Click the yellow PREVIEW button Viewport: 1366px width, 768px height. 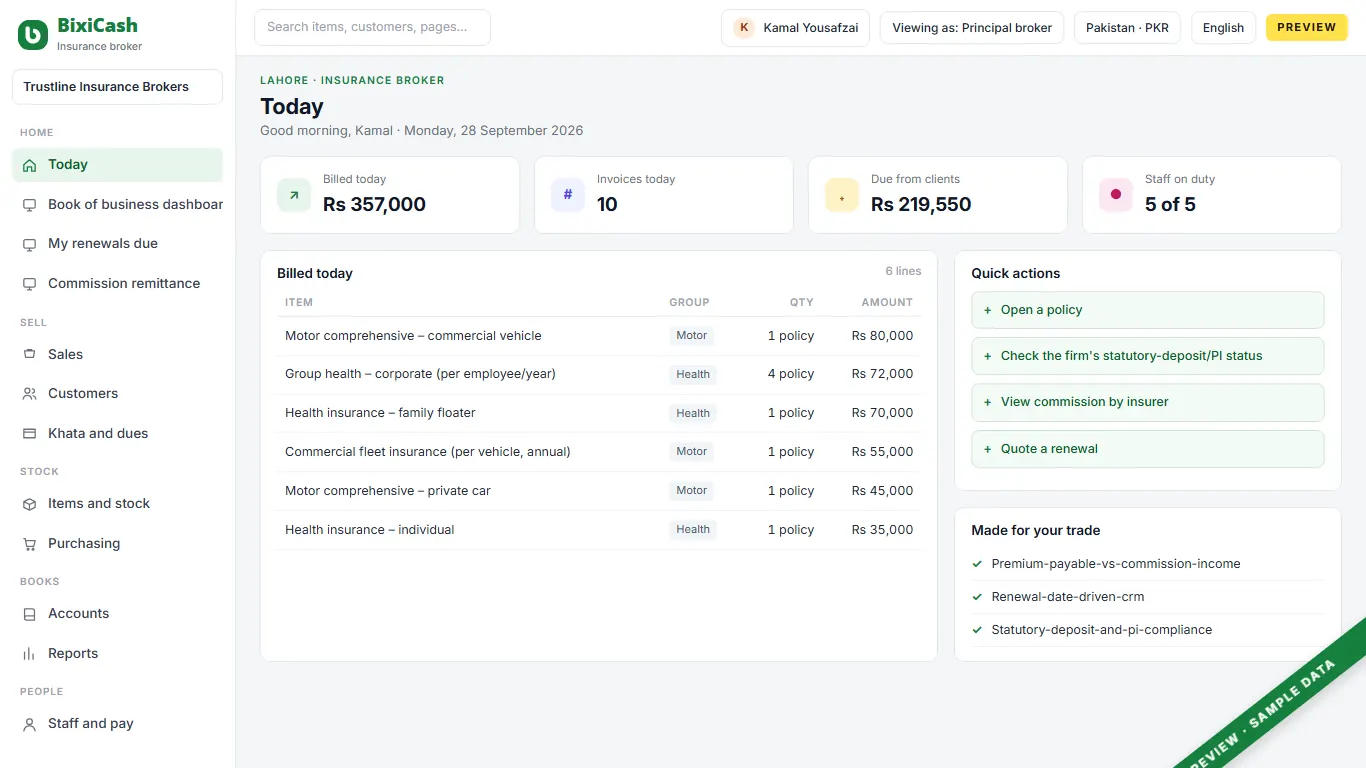tap(1306, 28)
